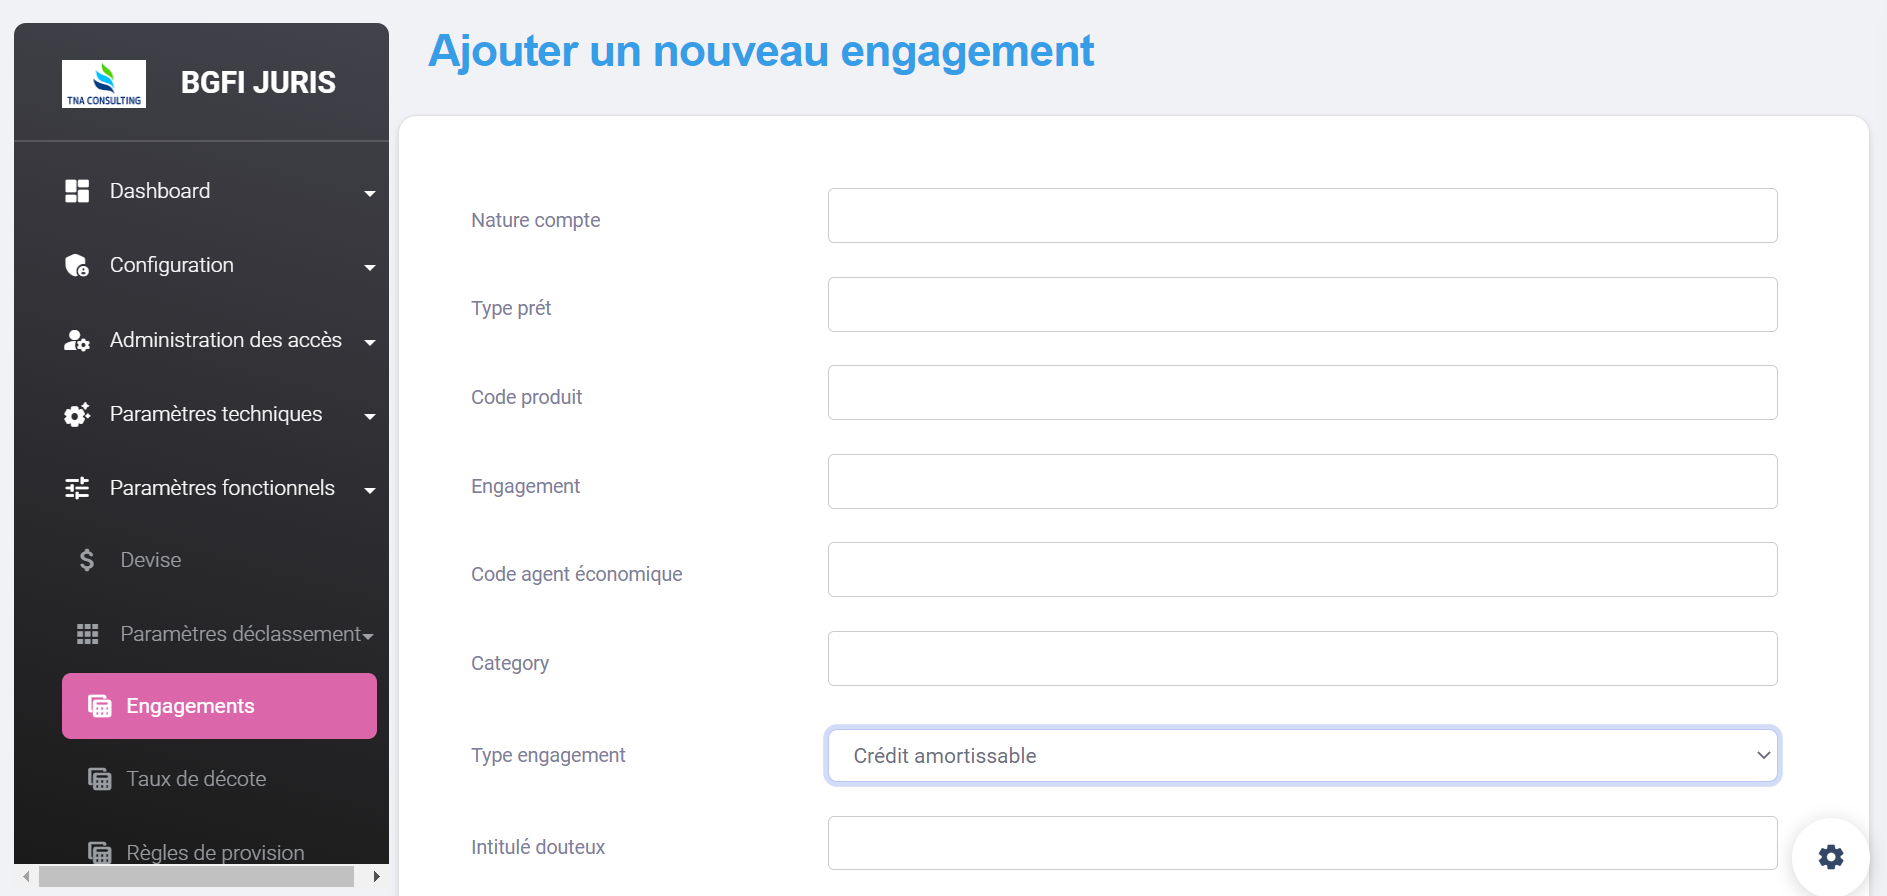Go to Taux de décote page
This screenshot has height=896, width=1887.
pyautogui.click(x=196, y=779)
